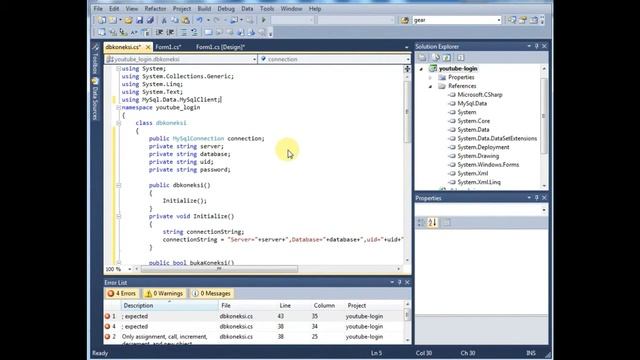This screenshot has width=640, height=360.
Task: Toggle the 0 Messages filter
Action: [x=211, y=293]
